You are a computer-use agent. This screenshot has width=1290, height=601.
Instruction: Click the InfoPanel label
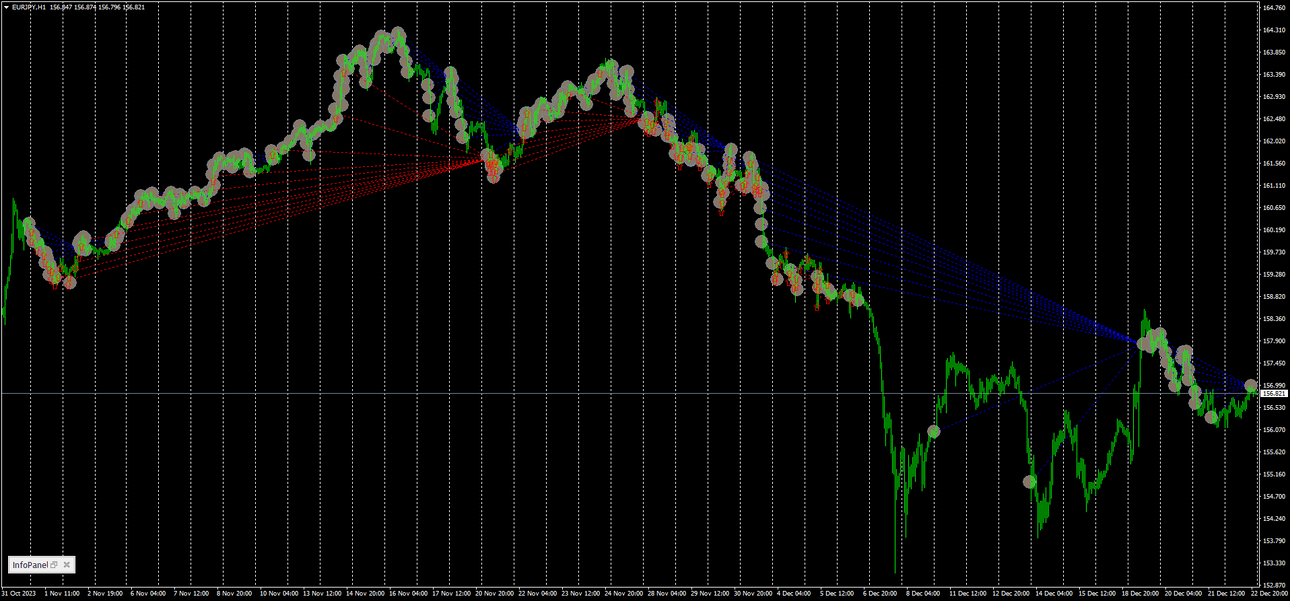coord(30,565)
